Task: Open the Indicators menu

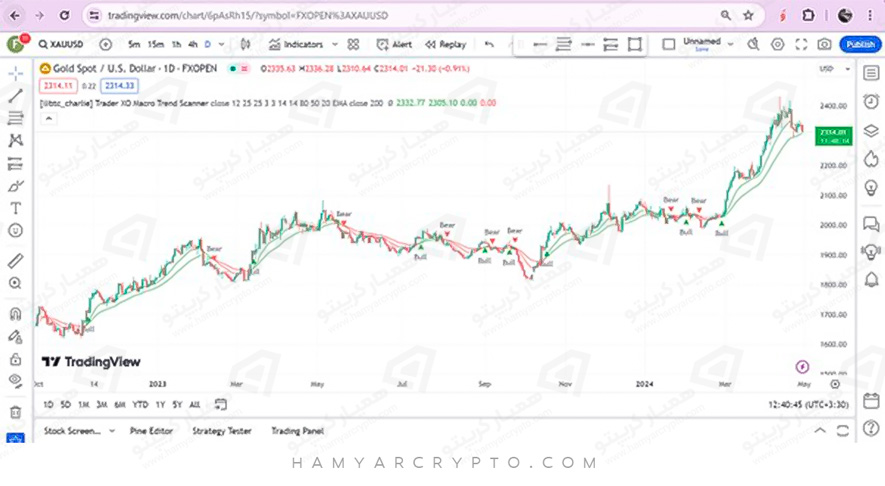Action: (x=296, y=44)
